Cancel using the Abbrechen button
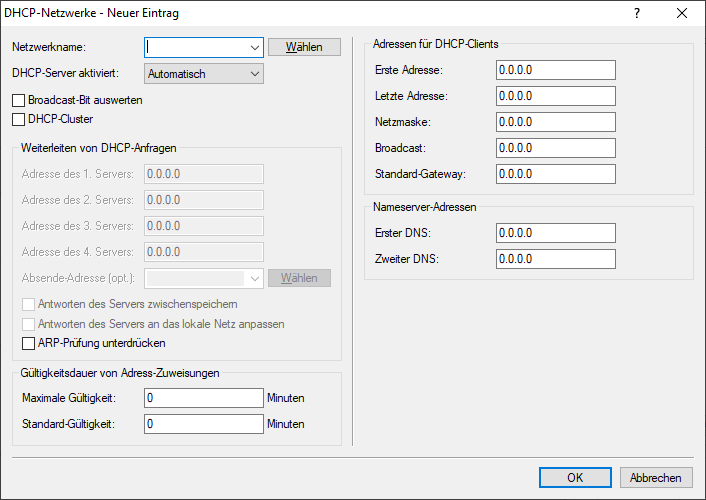This screenshot has width=706, height=500. pyautogui.click(x=656, y=478)
